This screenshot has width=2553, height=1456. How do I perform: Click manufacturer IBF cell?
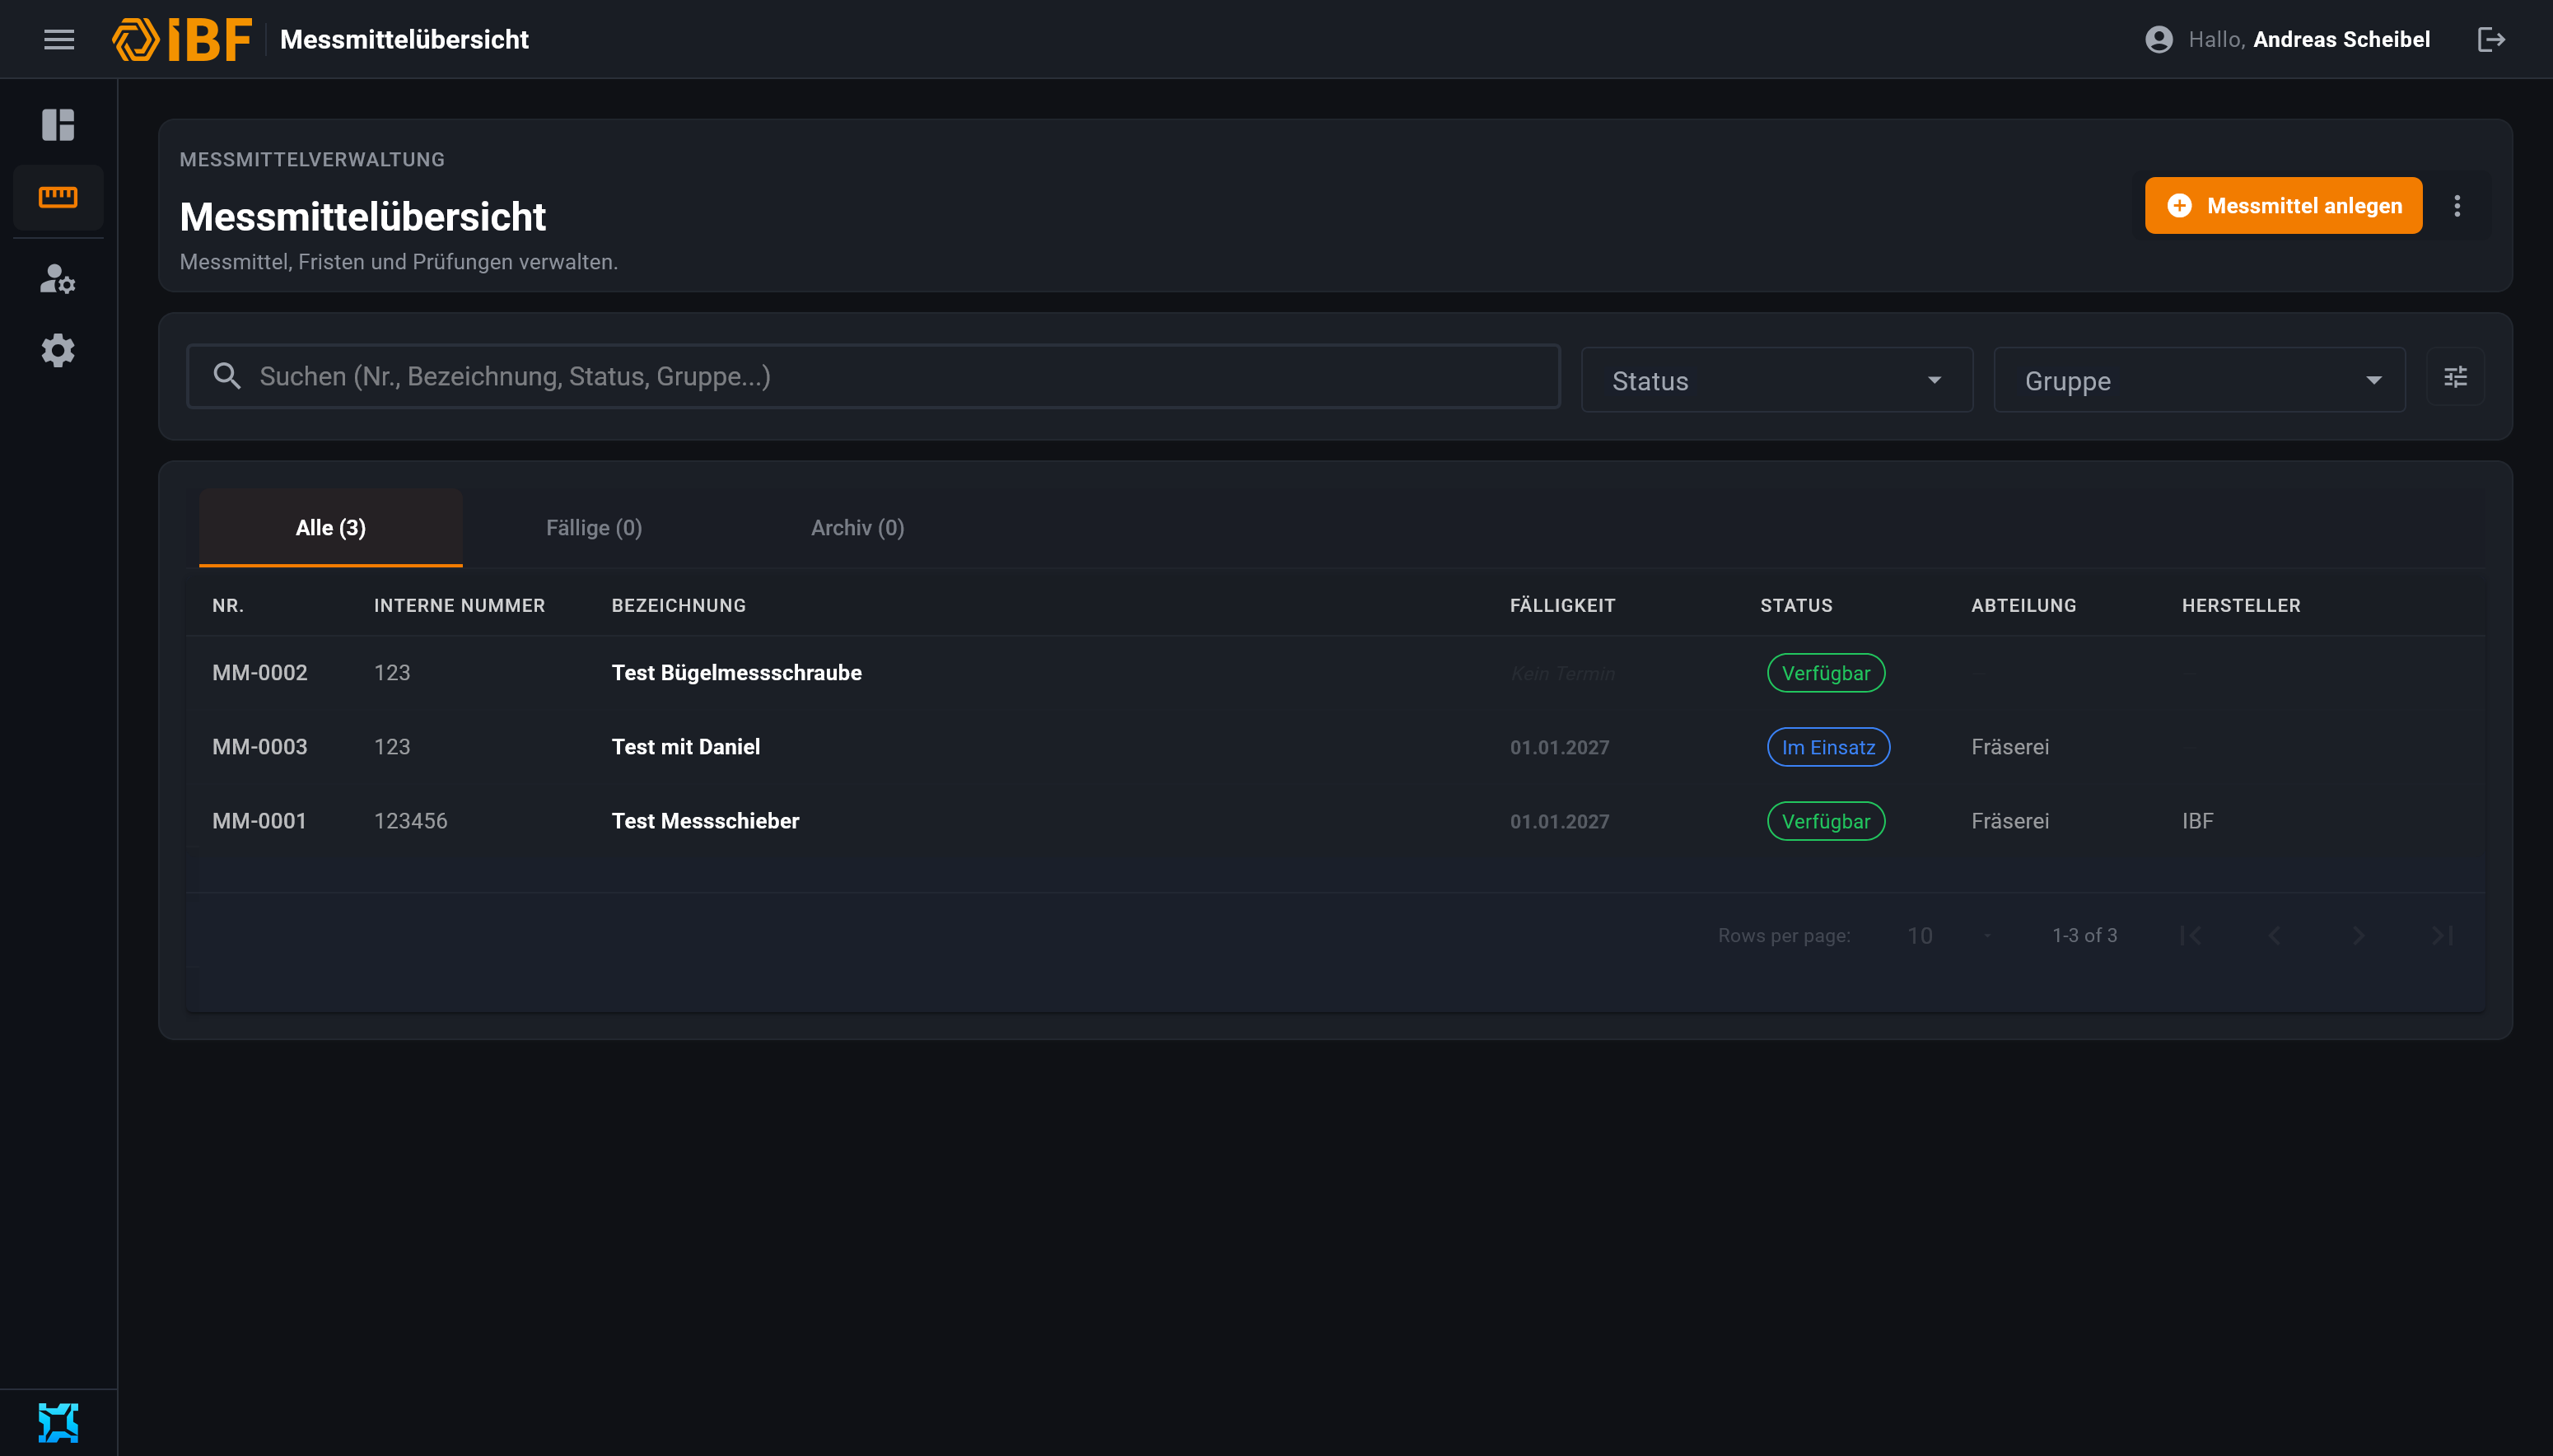pos(2197,821)
